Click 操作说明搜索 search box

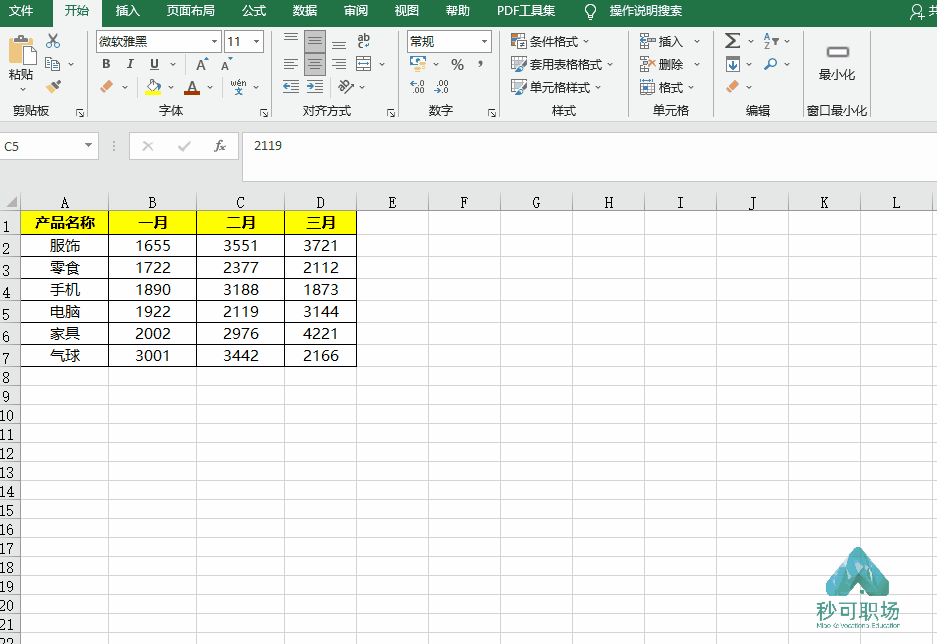pos(645,11)
